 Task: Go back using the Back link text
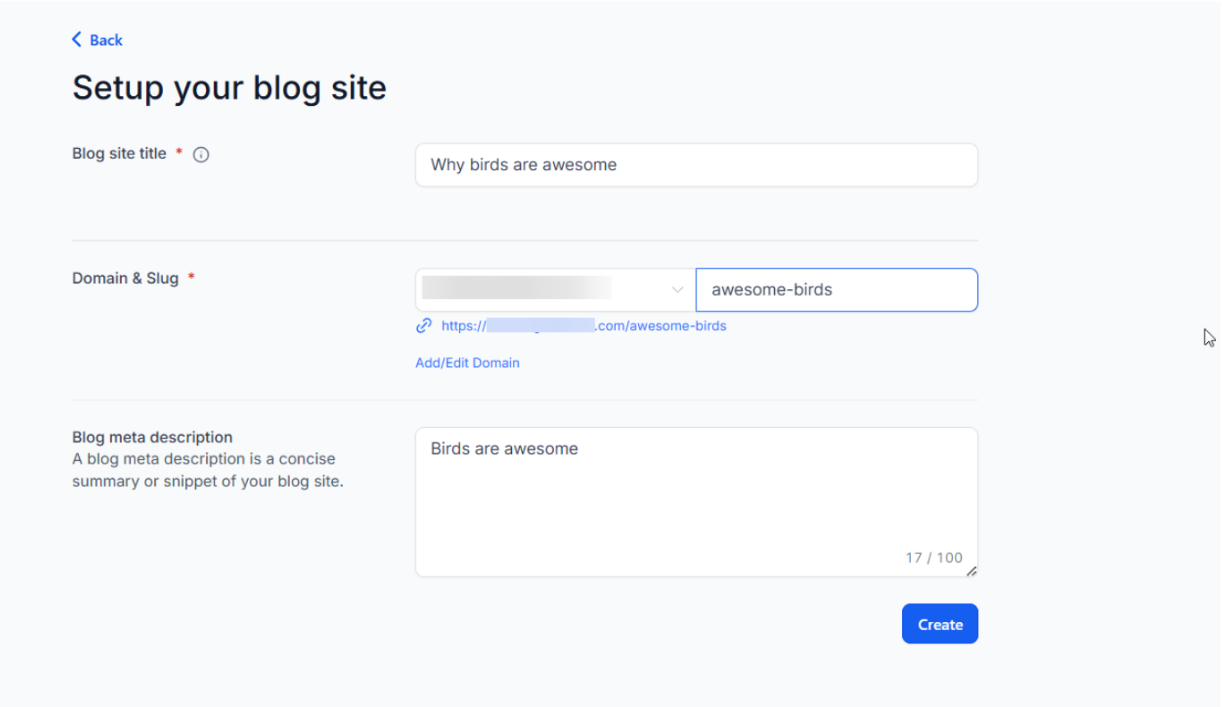click(106, 40)
